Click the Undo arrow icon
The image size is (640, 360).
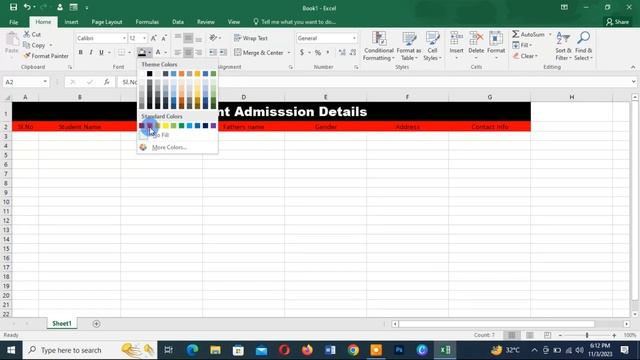coord(27,7)
